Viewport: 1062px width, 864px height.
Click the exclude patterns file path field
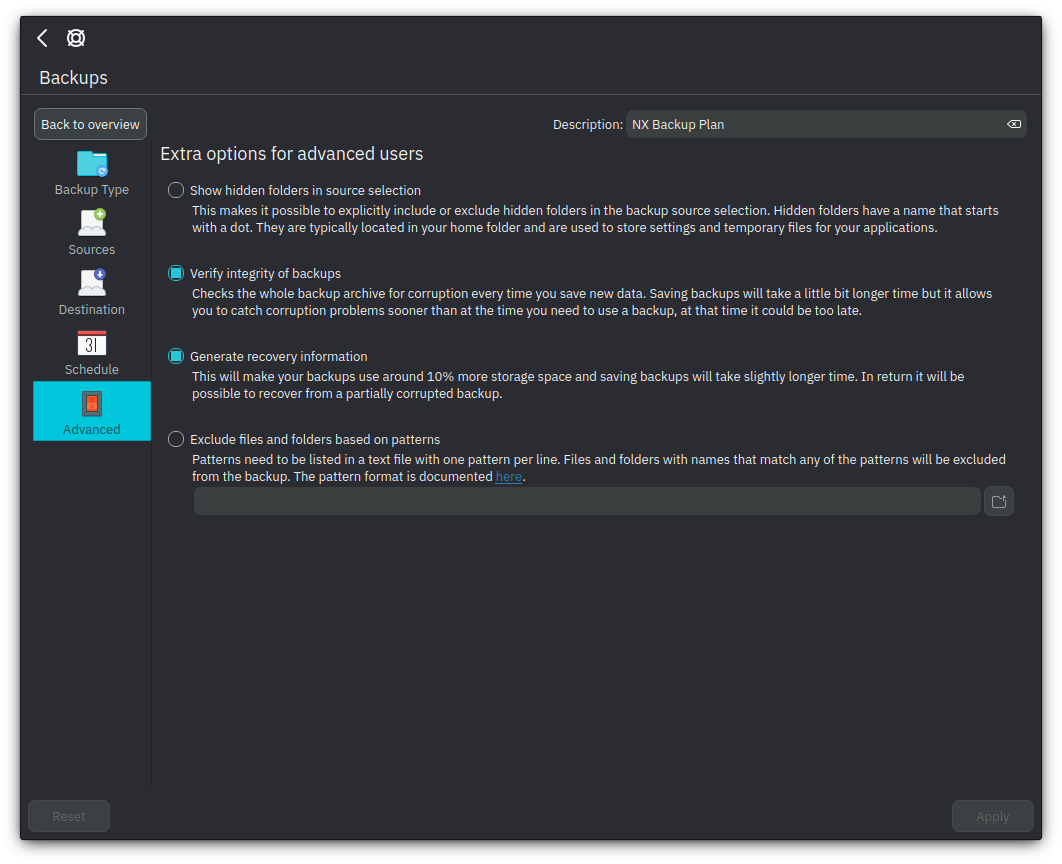(587, 502)
